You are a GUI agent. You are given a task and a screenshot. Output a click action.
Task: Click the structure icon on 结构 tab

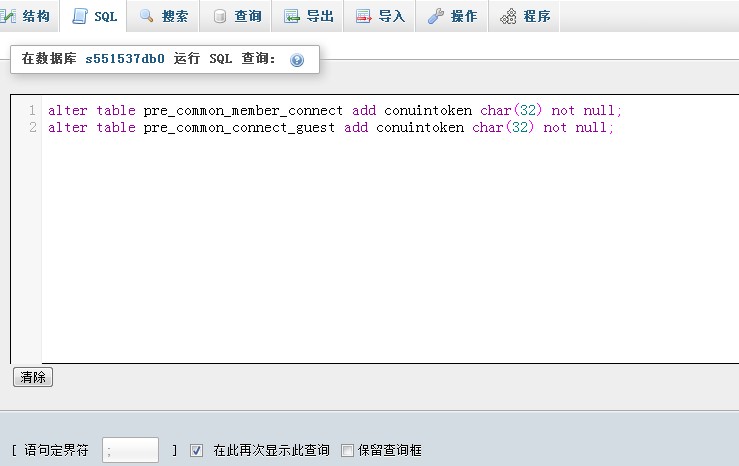pyautogui.click(x=8, y=16)
